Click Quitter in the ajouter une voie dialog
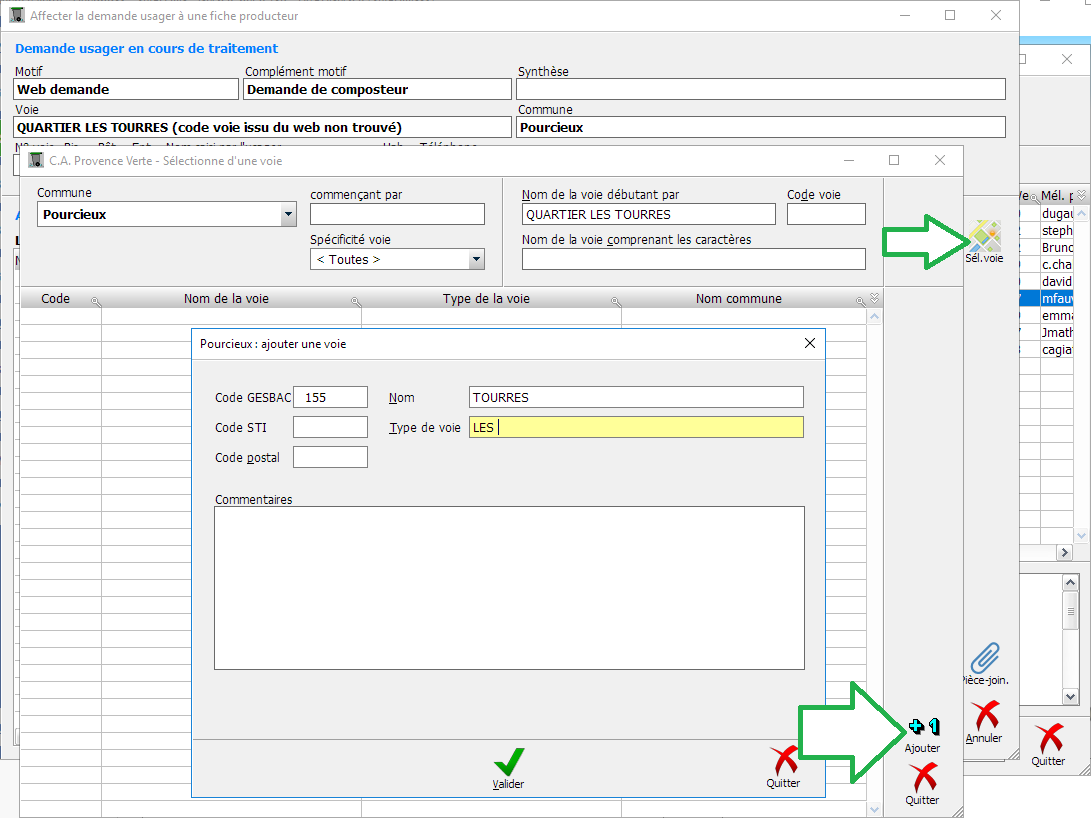 [783, 763]
